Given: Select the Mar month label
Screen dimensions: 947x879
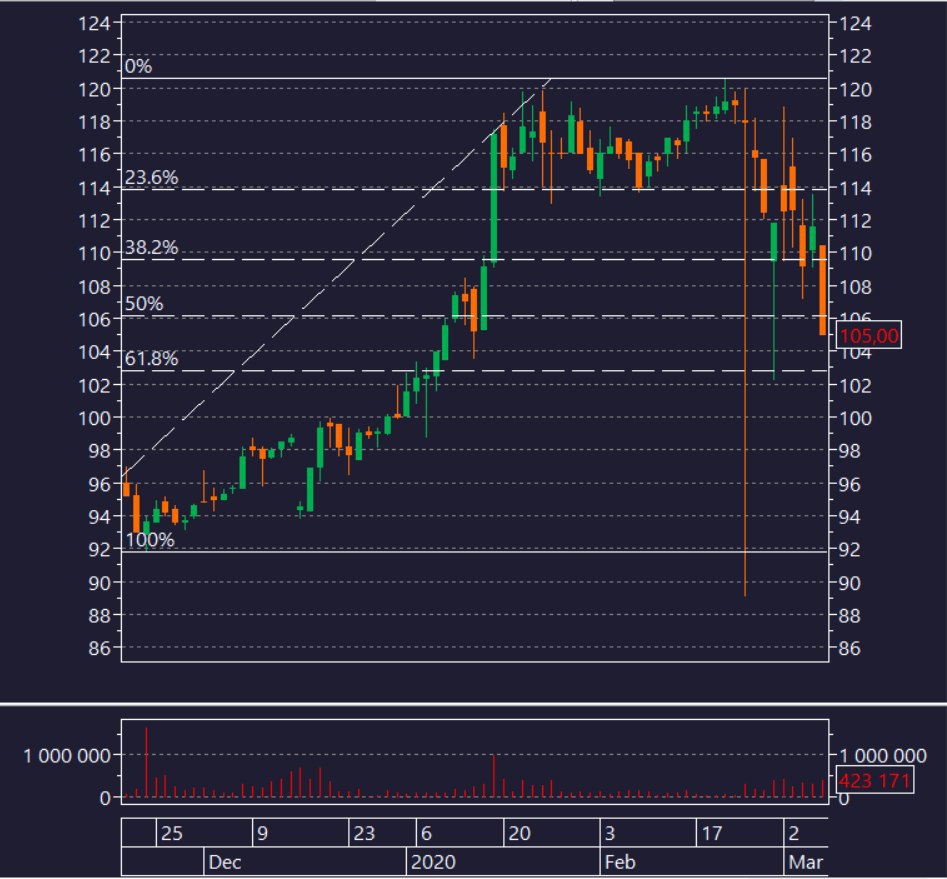Looking at the screenshot, I should pyautogui.click(x=806, y=862).
